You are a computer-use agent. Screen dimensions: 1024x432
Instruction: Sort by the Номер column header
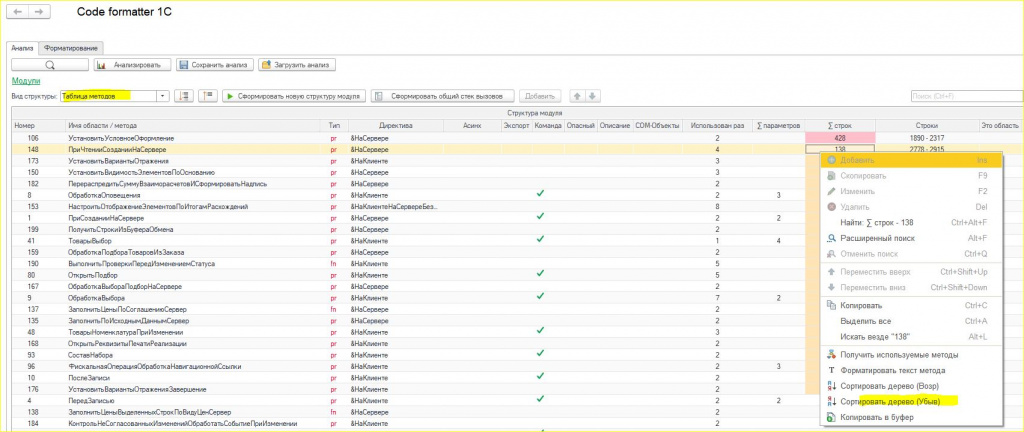tap(37, 125)
